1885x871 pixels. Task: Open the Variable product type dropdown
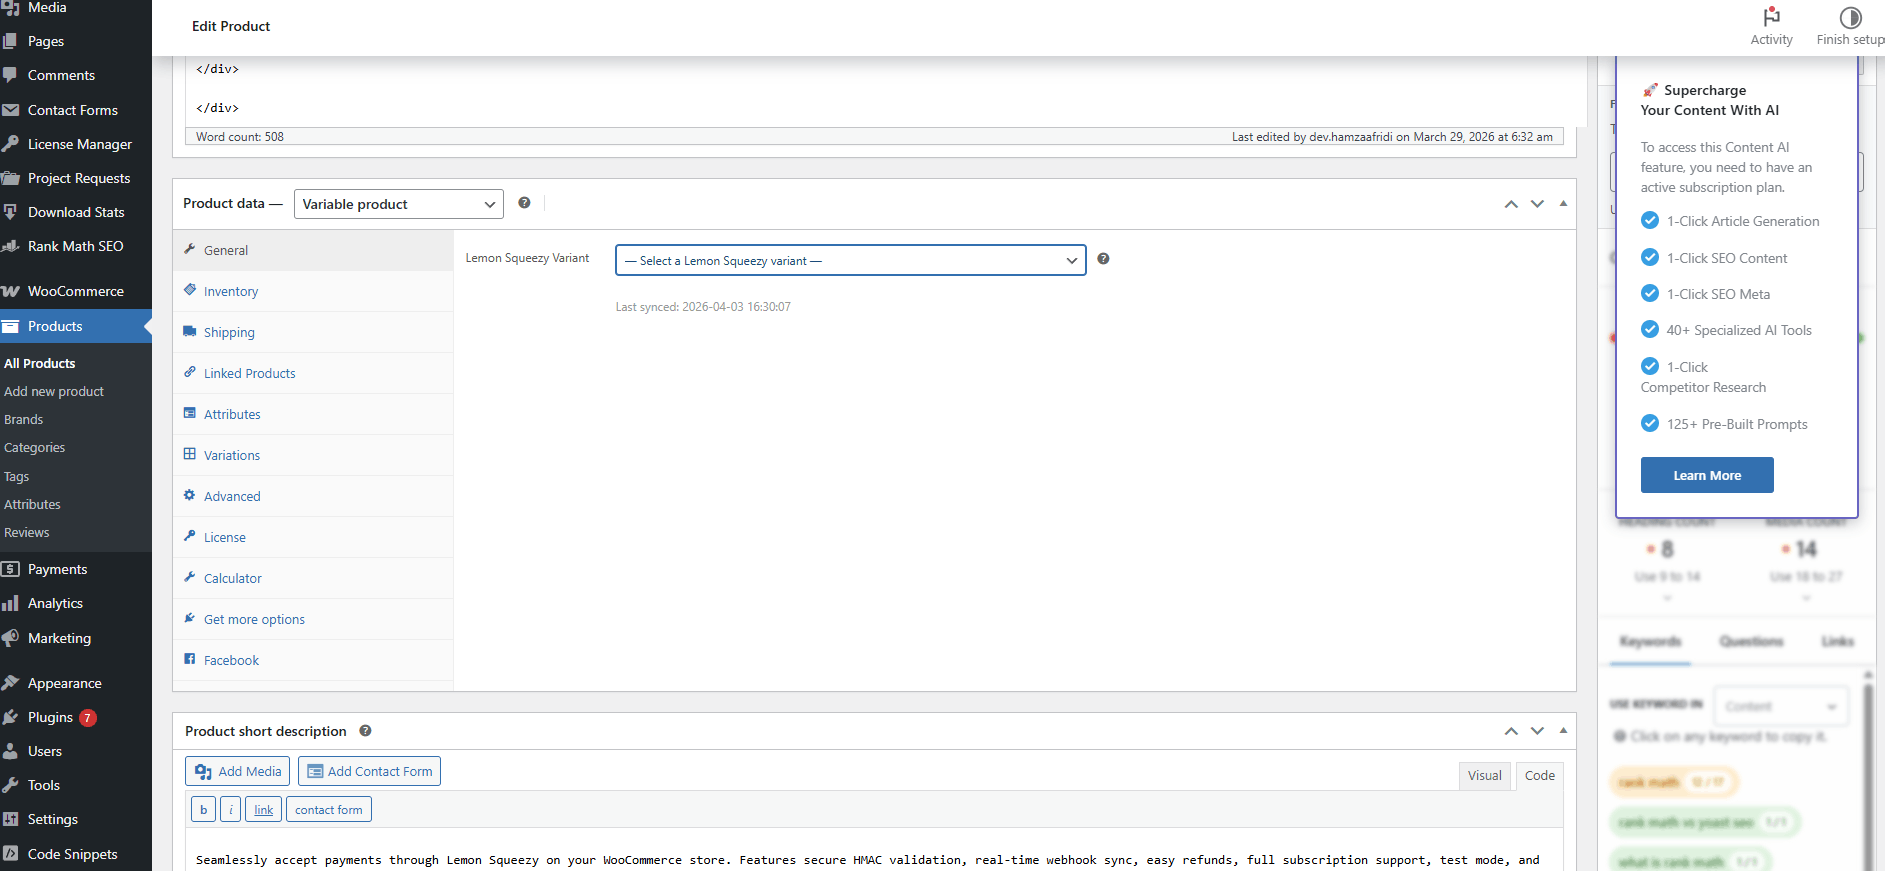[x=398, y=204]
